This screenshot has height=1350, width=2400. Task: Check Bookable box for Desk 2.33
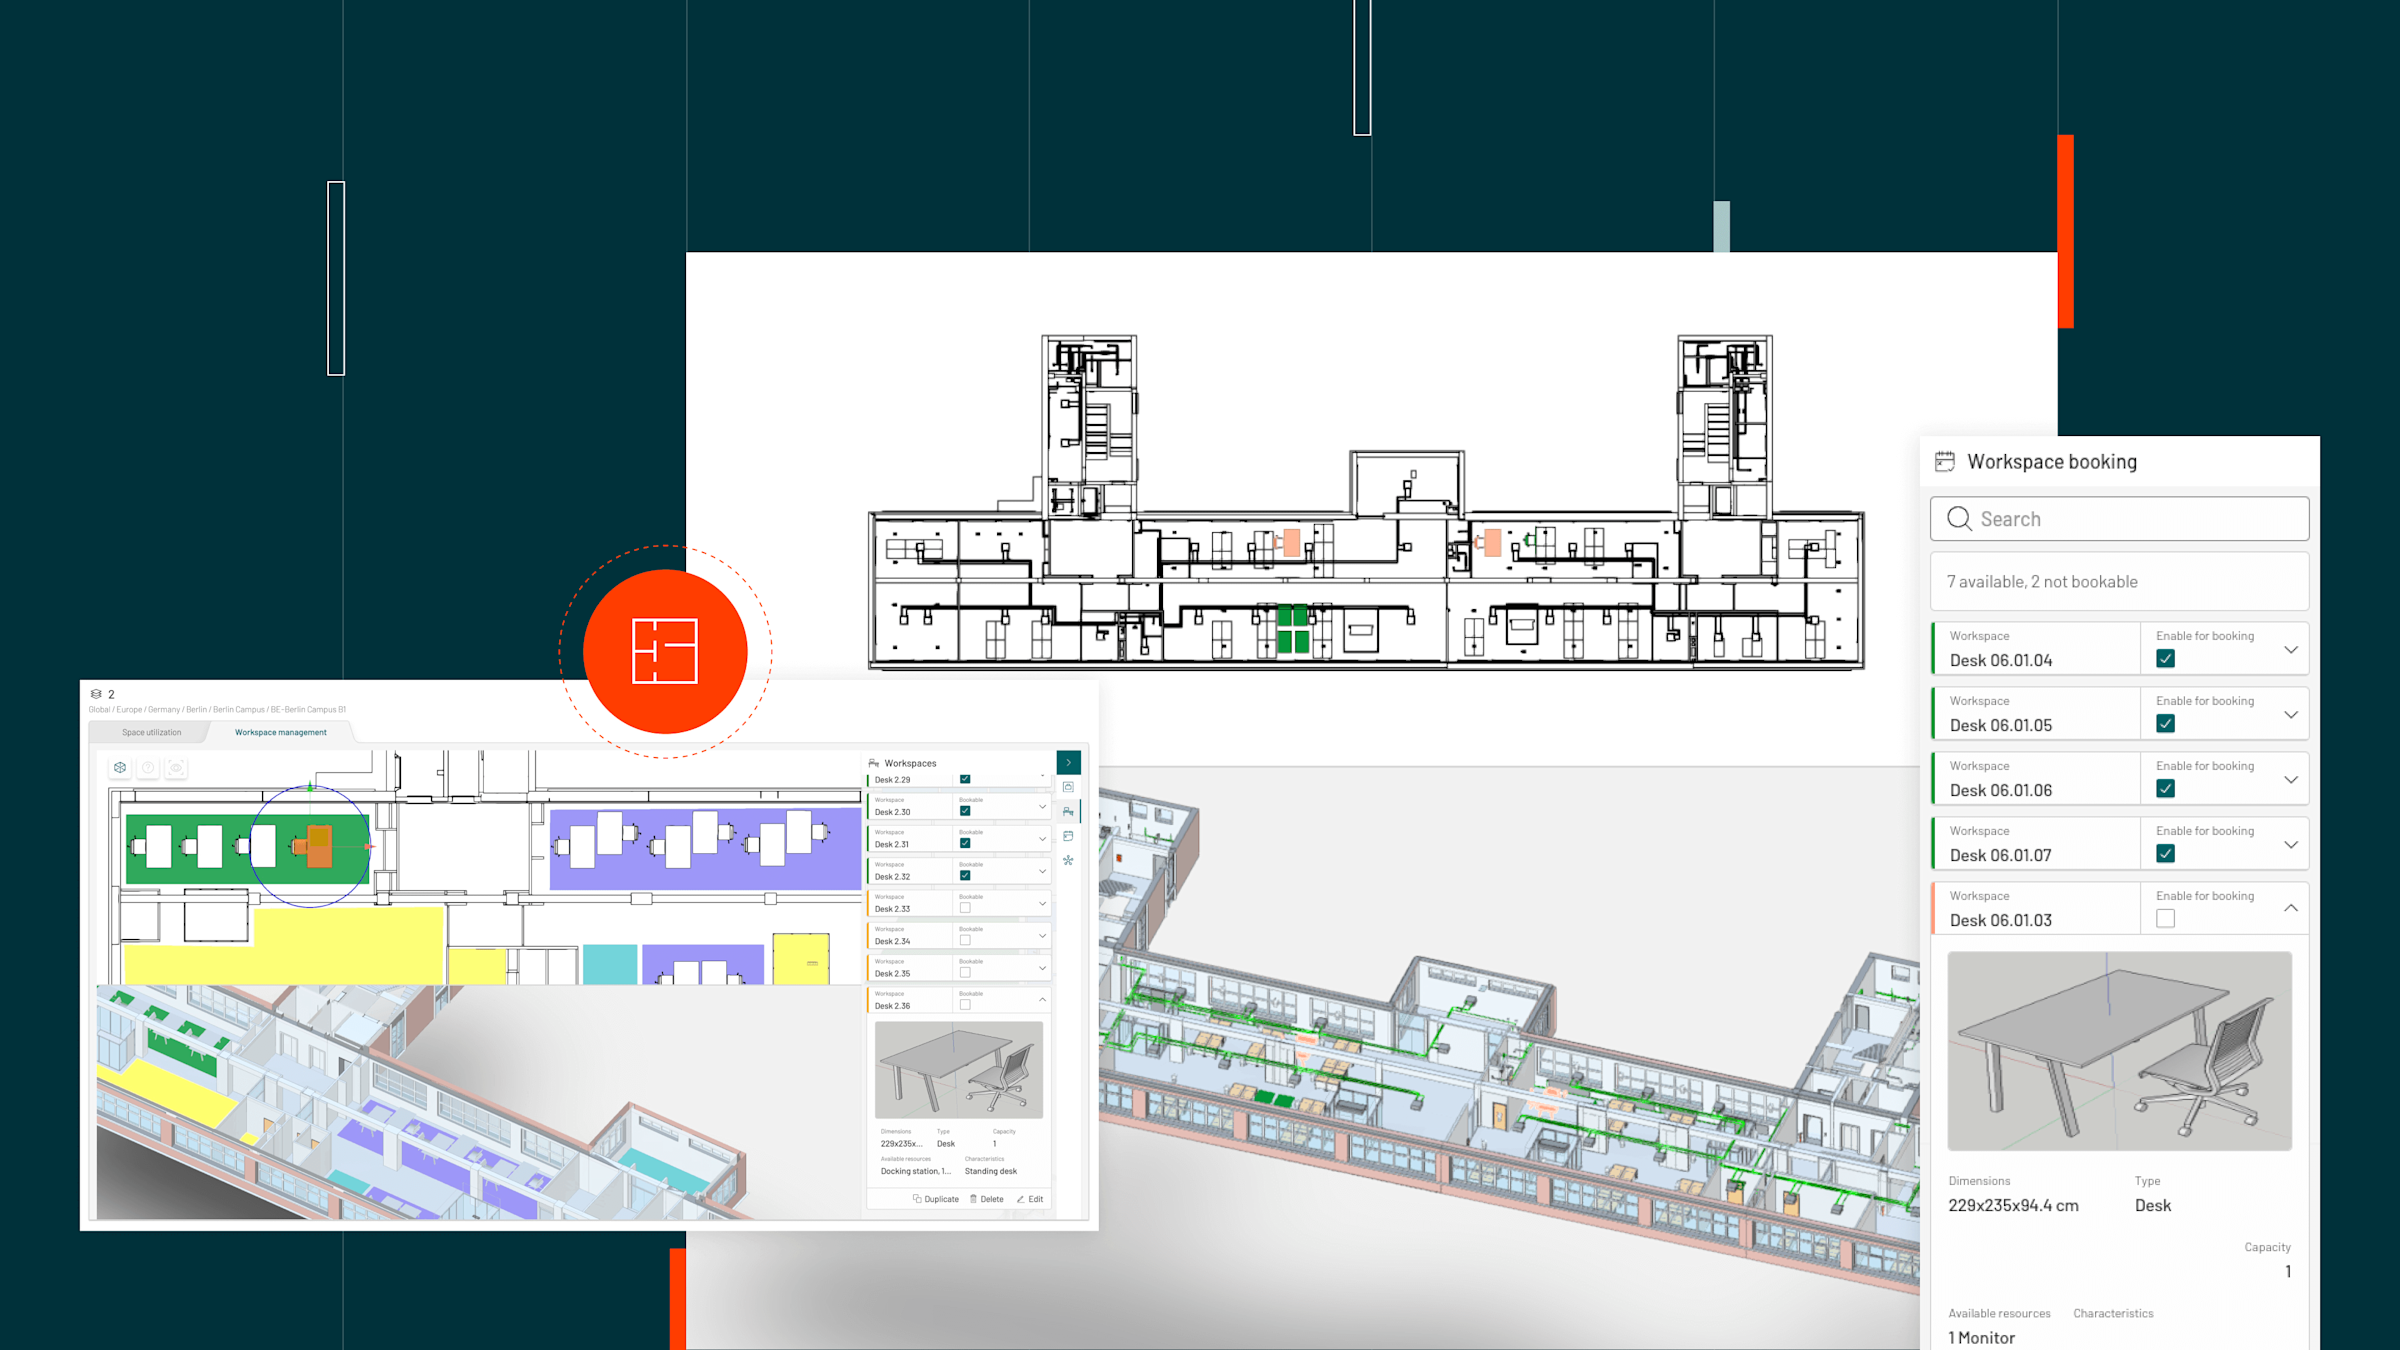coord(965,908)
